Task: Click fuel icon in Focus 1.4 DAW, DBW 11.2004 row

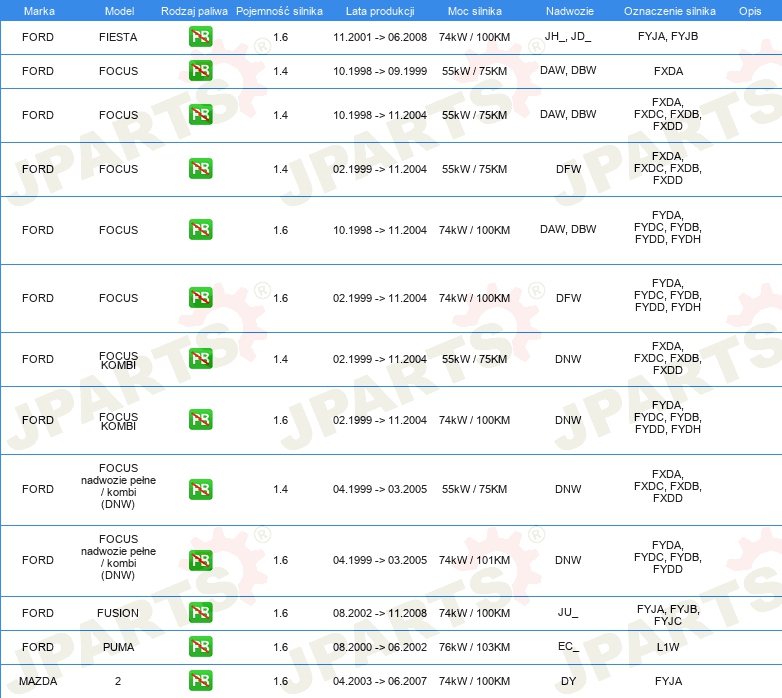Action: (x=200, y=115)
